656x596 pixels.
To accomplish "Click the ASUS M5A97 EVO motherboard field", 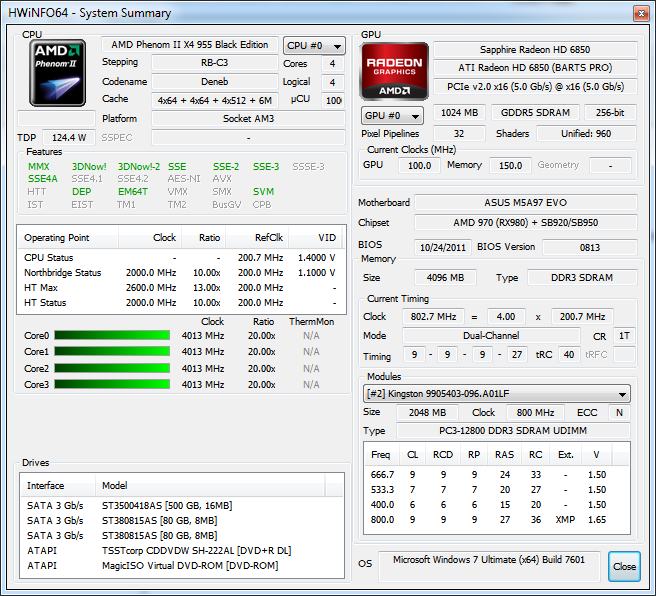I will [x=525, y=202].
